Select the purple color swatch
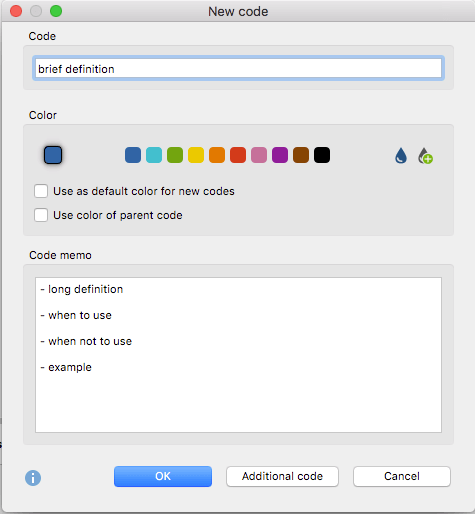 [280, 155]
